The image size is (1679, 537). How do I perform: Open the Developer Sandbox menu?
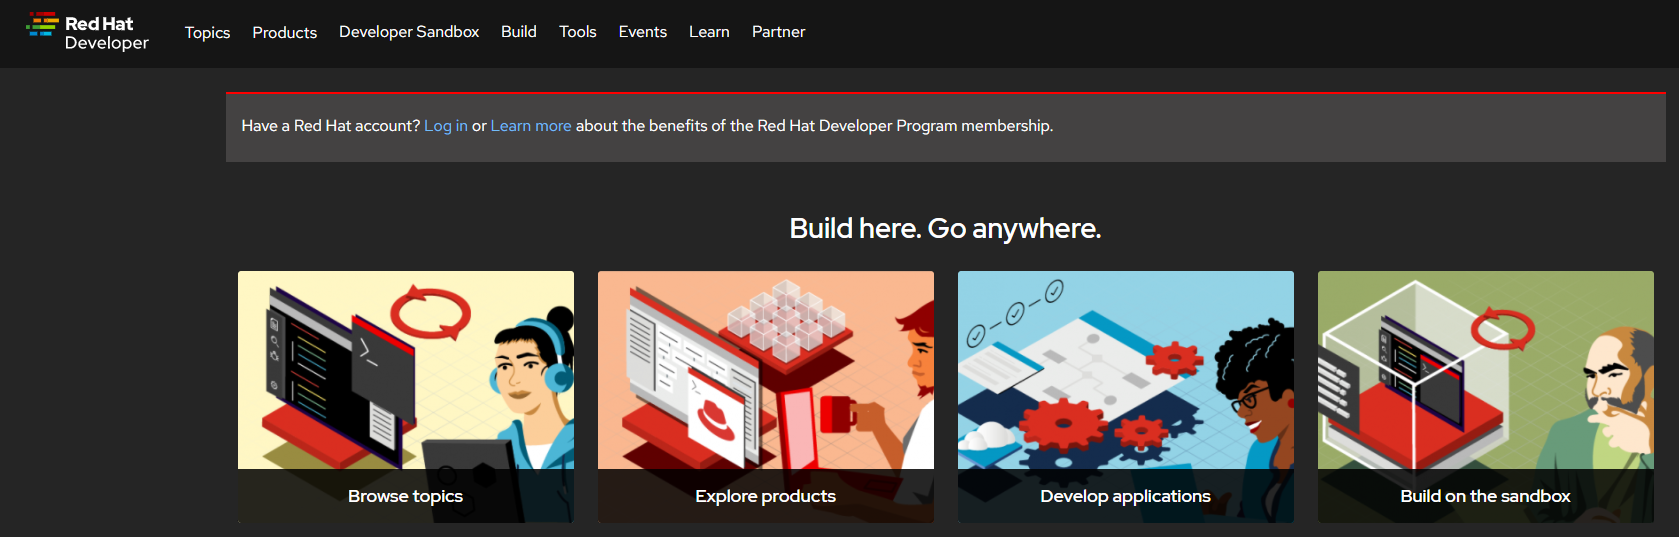409,32
